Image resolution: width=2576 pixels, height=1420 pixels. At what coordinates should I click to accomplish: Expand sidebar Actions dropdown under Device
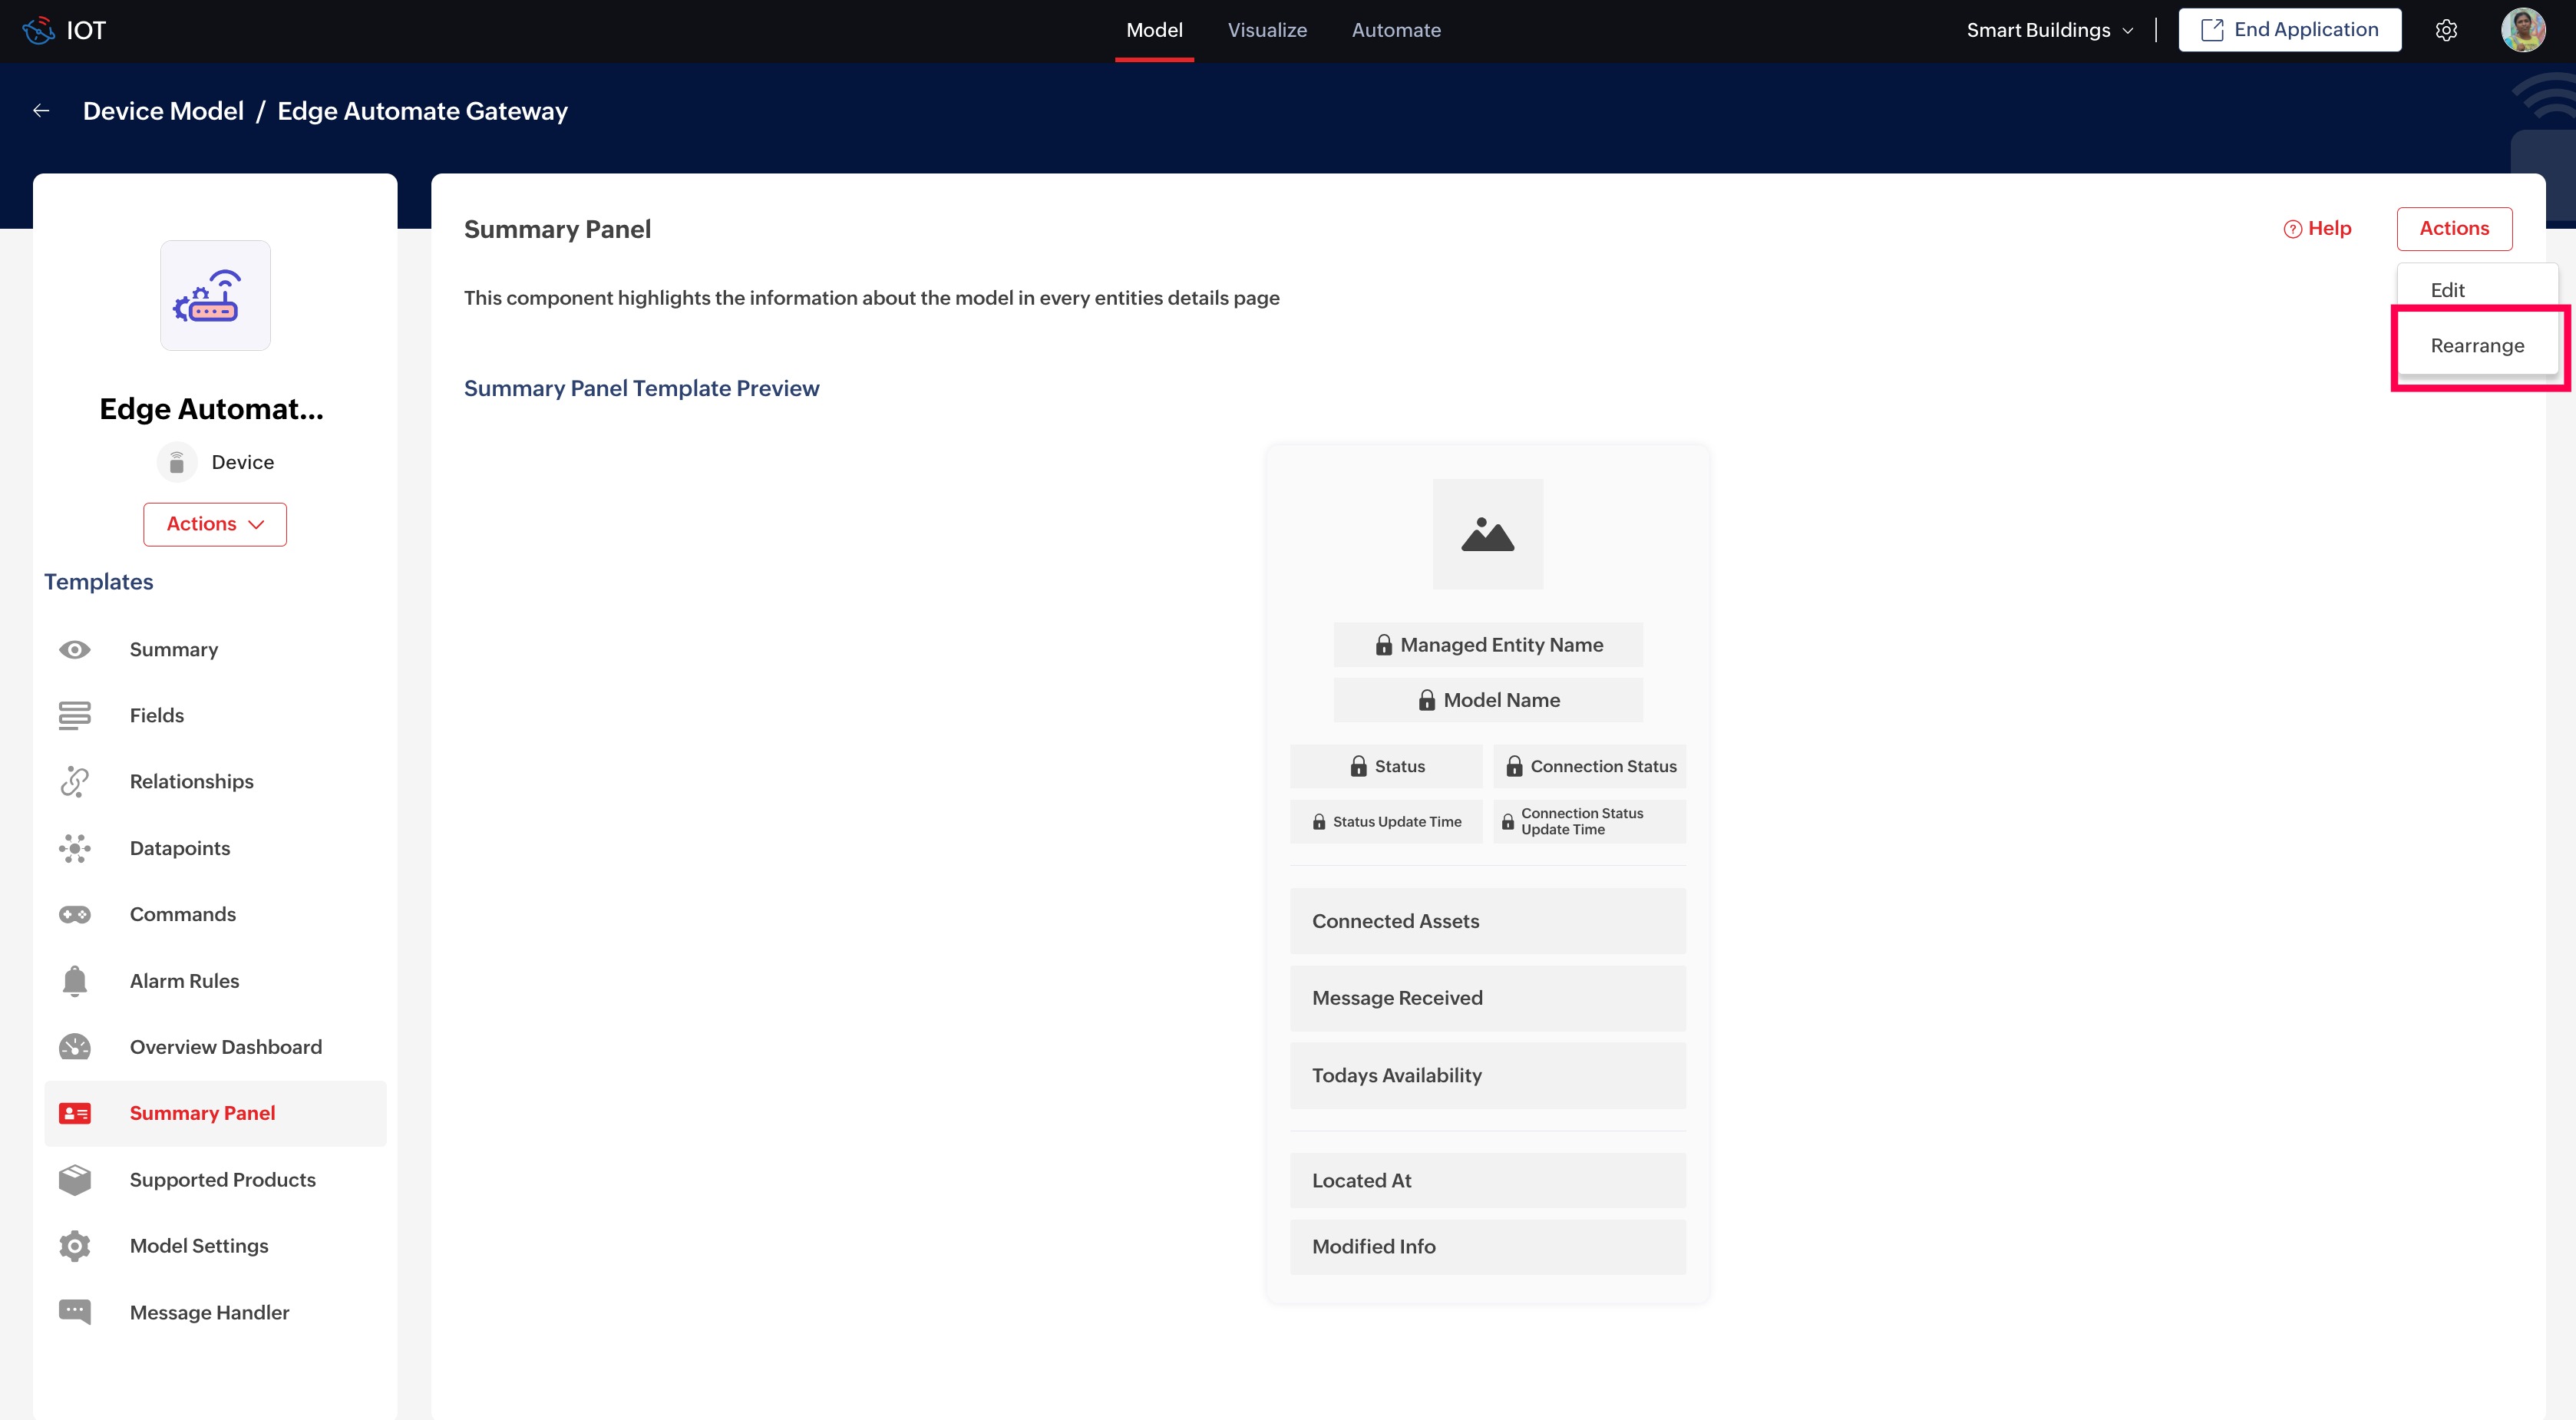tap(214, 524)
